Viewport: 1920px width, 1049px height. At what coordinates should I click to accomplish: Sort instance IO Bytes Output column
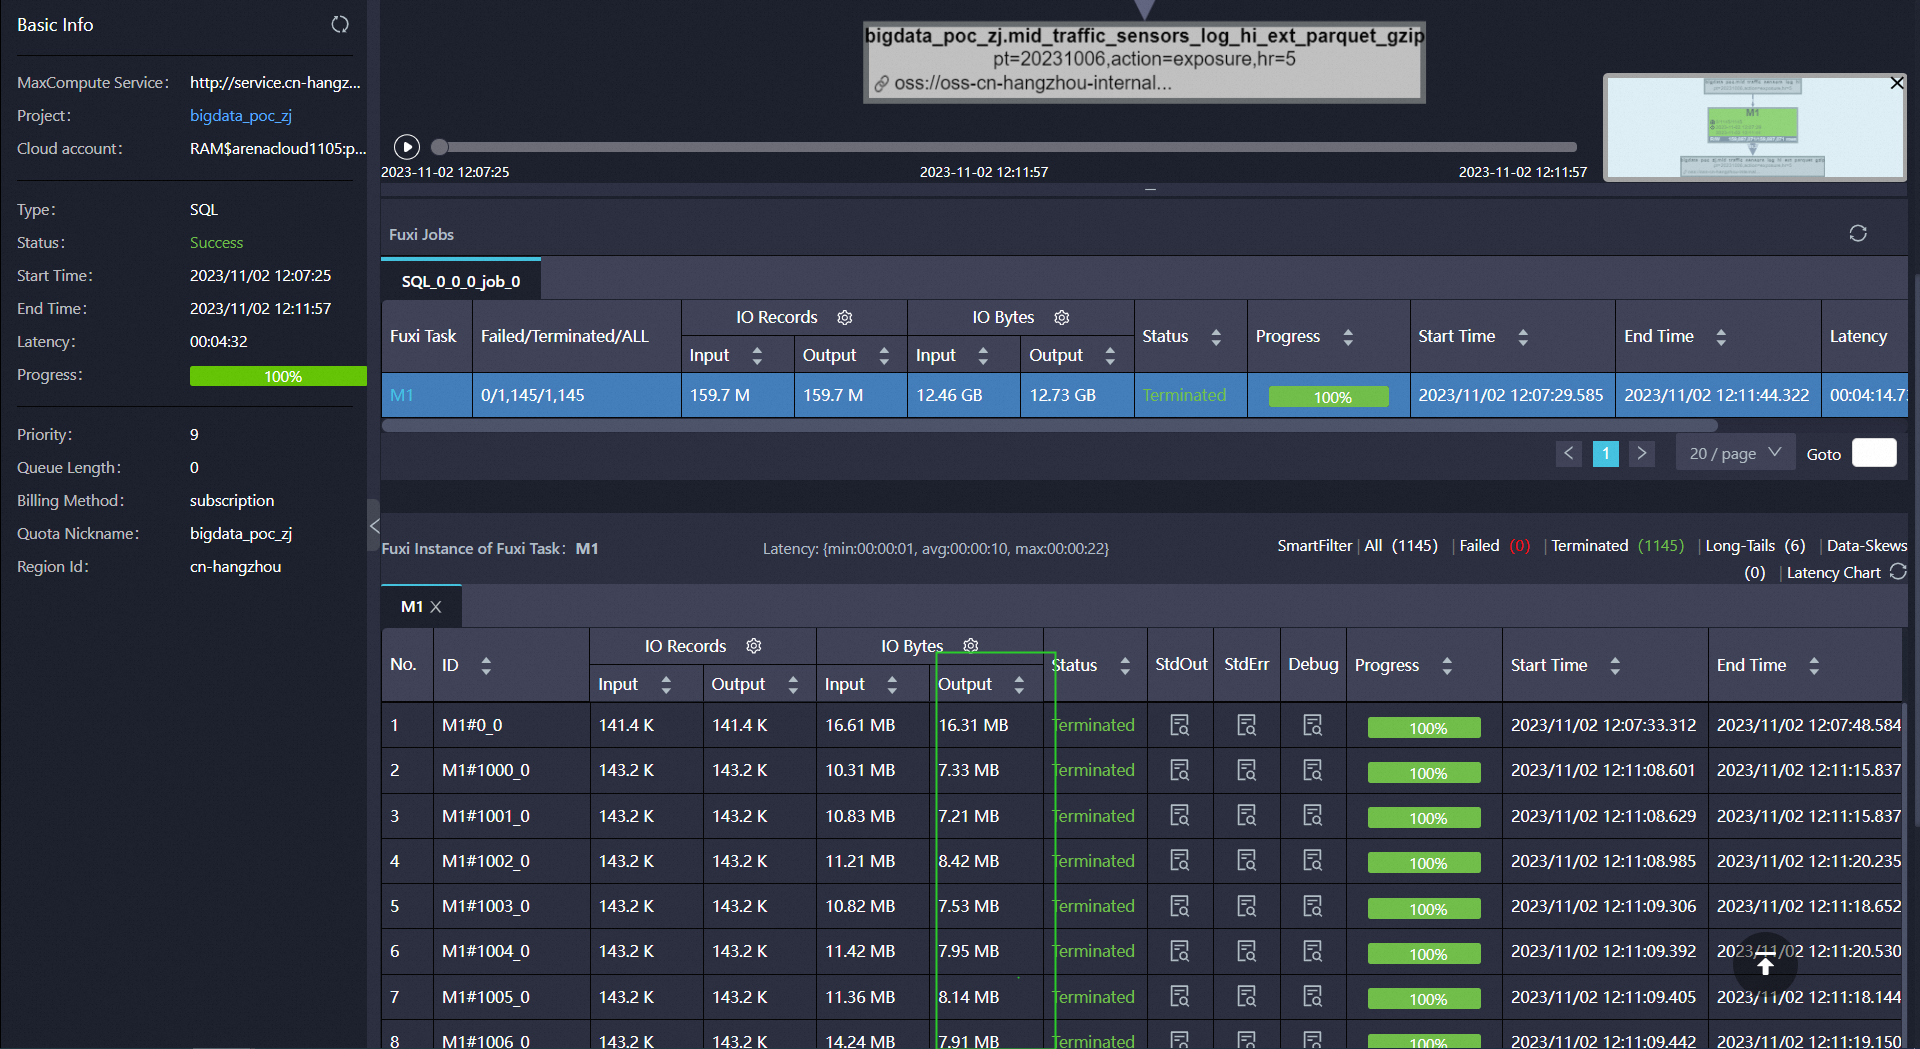coord(1019,684)
